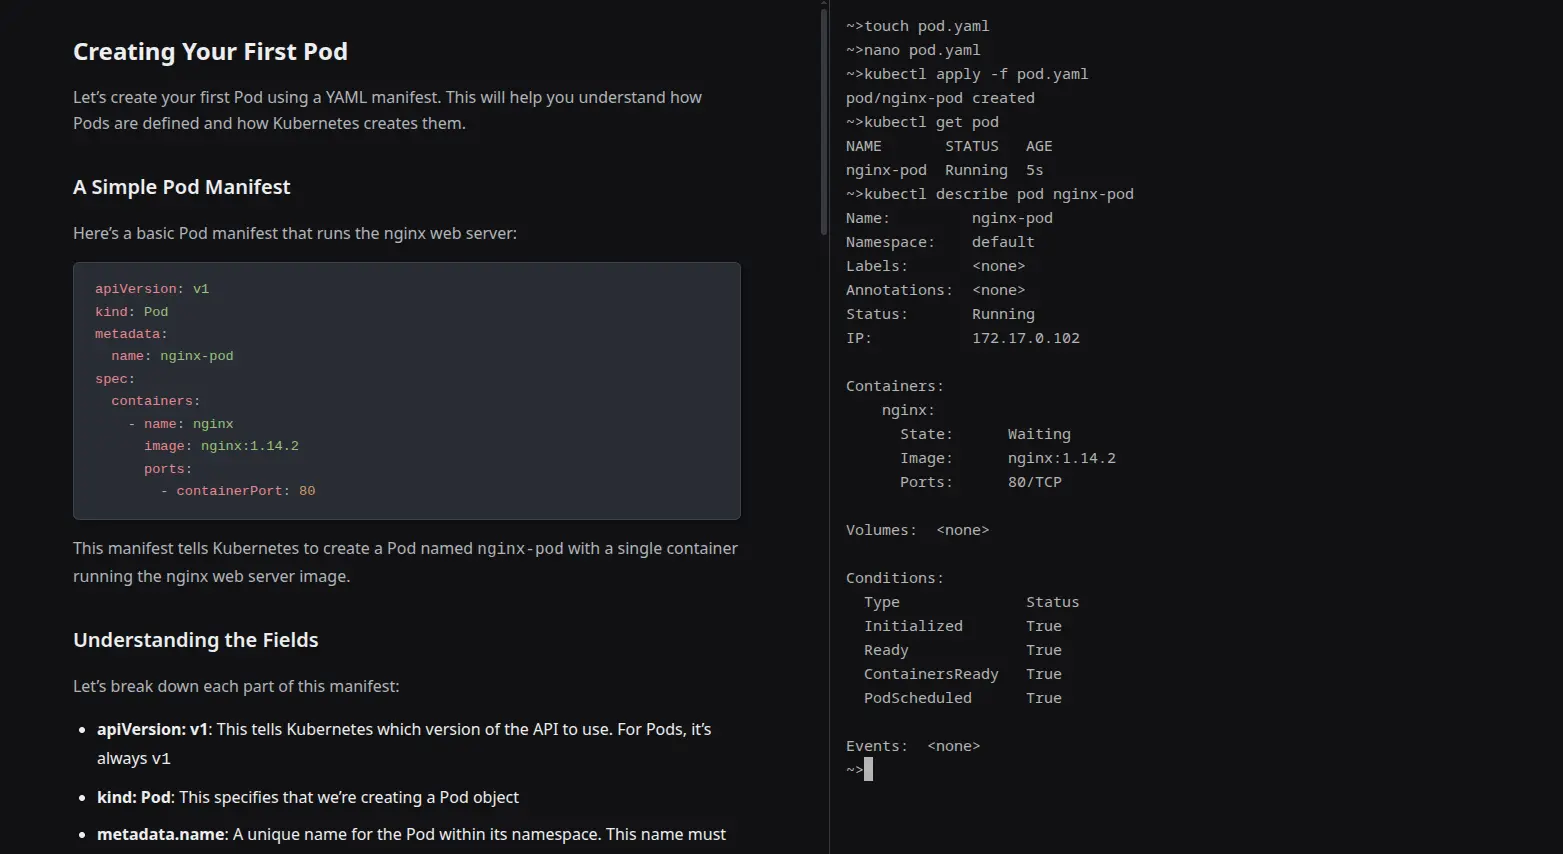Click the 'Events: <none>' terminal line
The width and height of the screenshot is (1563, 854).
point(913,746)
